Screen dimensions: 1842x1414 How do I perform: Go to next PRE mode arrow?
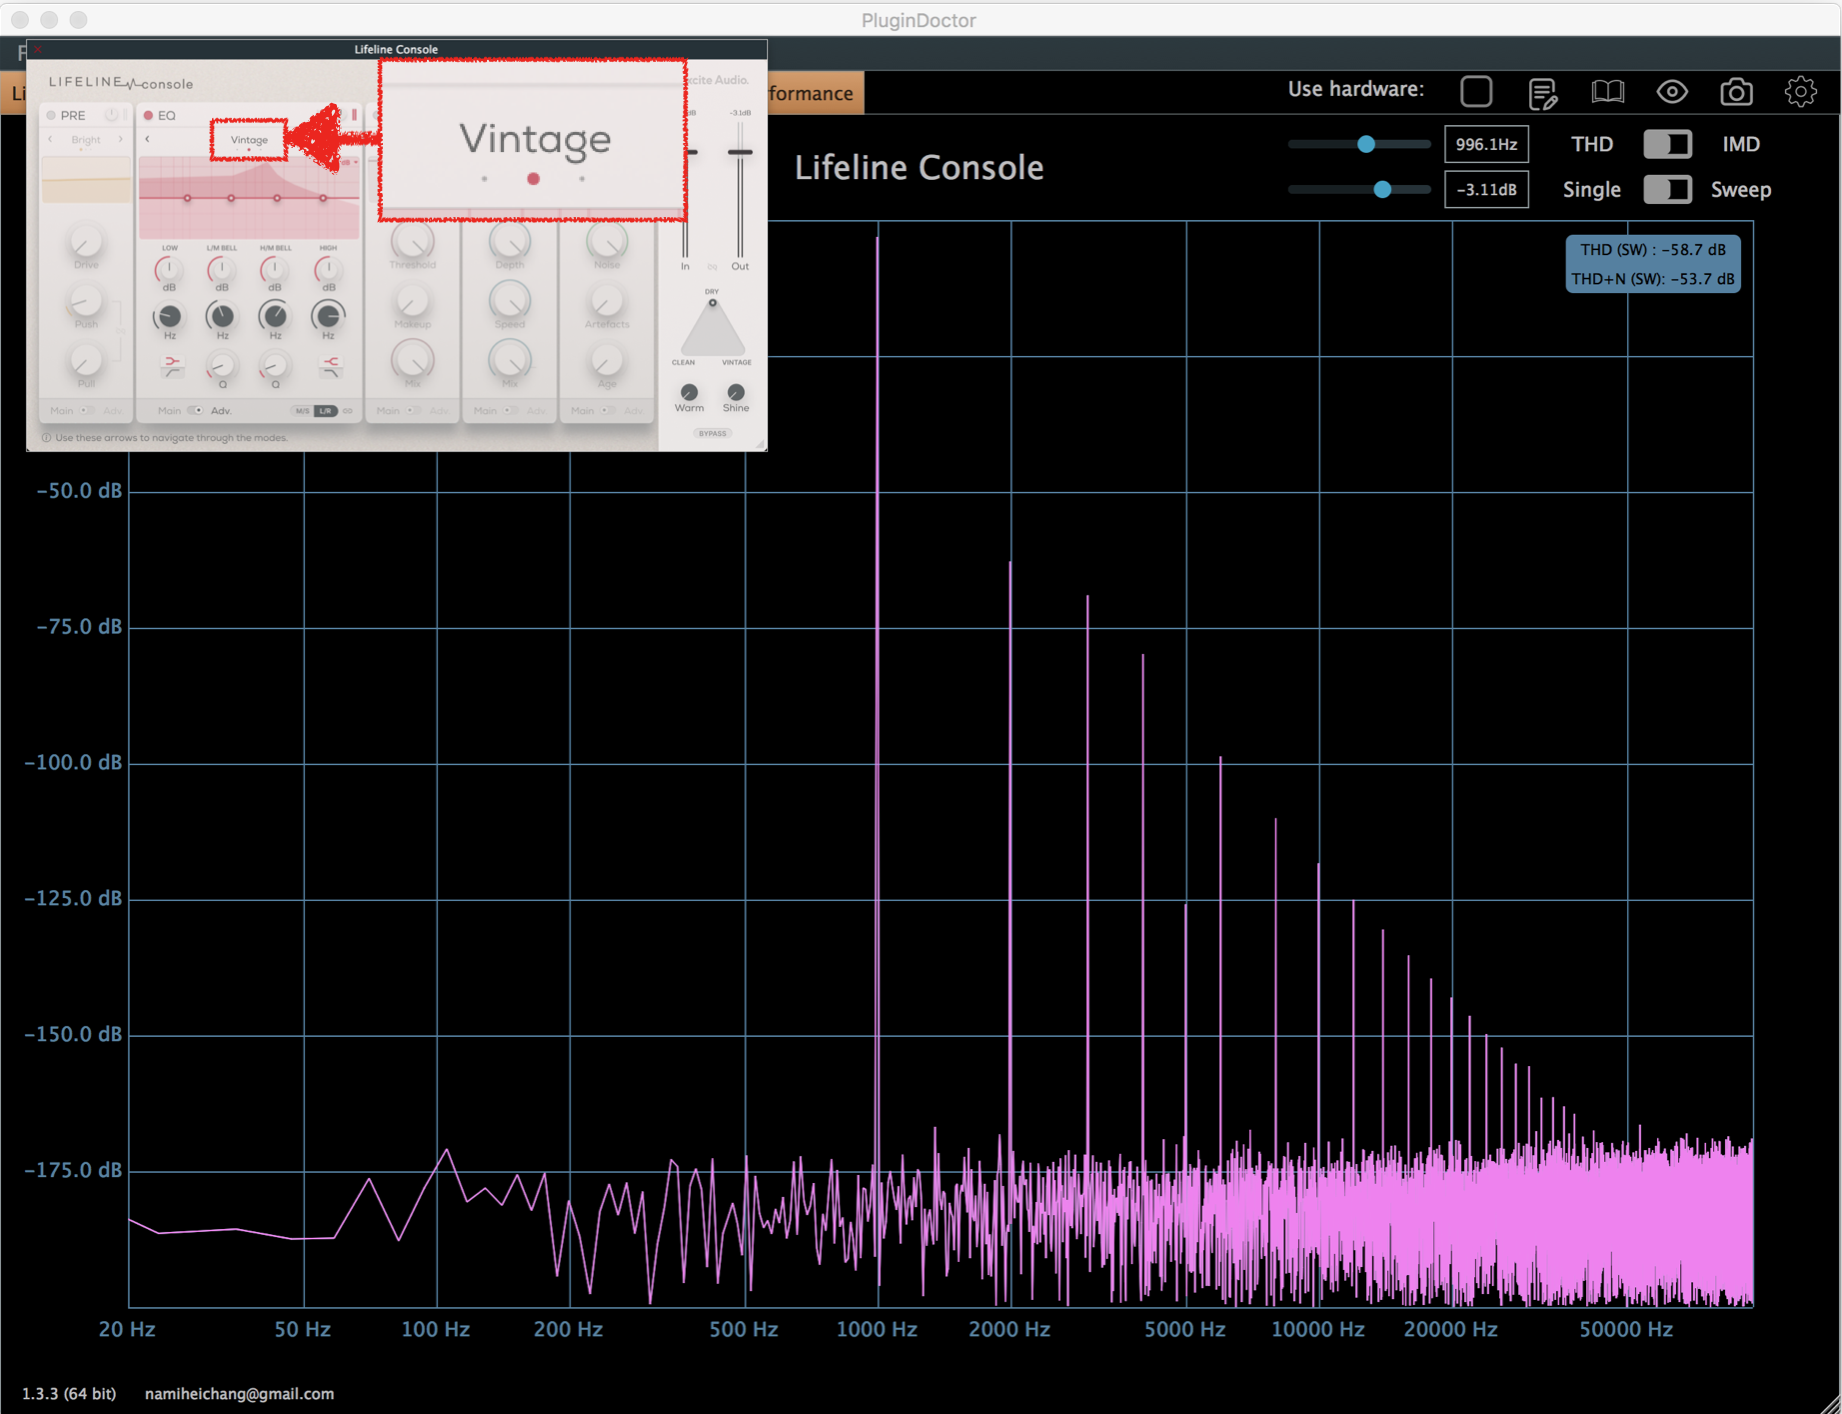point(121,139)
